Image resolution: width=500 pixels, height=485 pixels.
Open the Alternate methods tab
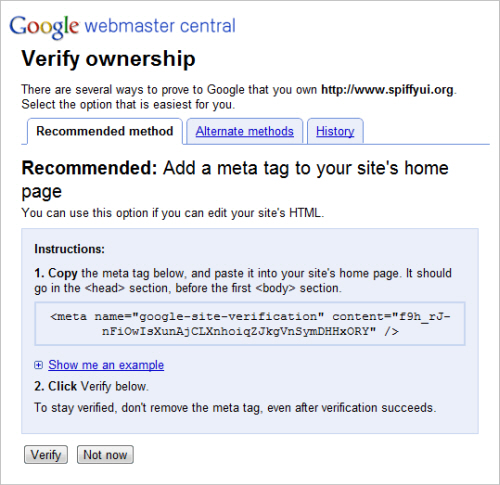point(245,131)
